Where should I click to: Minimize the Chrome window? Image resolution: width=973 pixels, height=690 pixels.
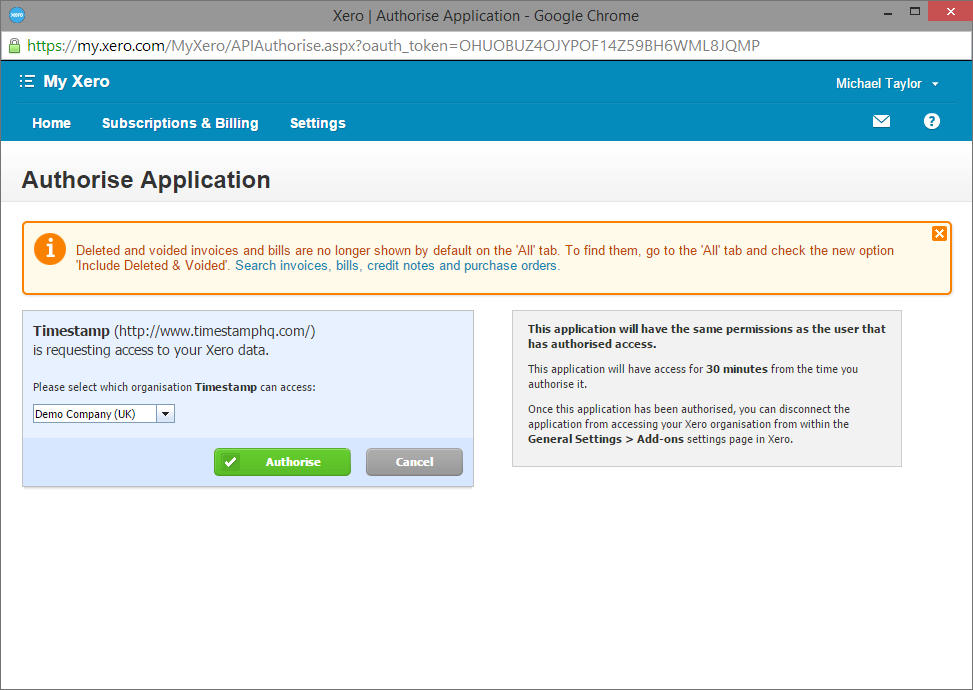pos(888,12)
